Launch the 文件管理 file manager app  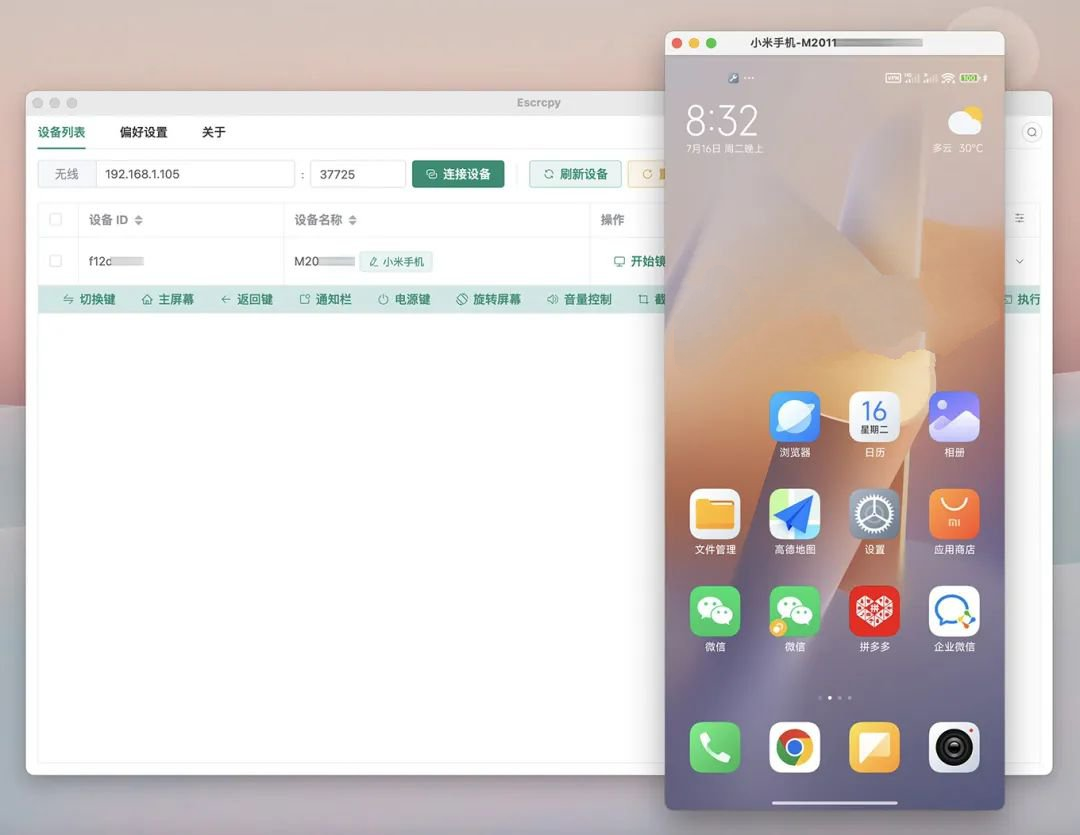[x=715, y=514]
